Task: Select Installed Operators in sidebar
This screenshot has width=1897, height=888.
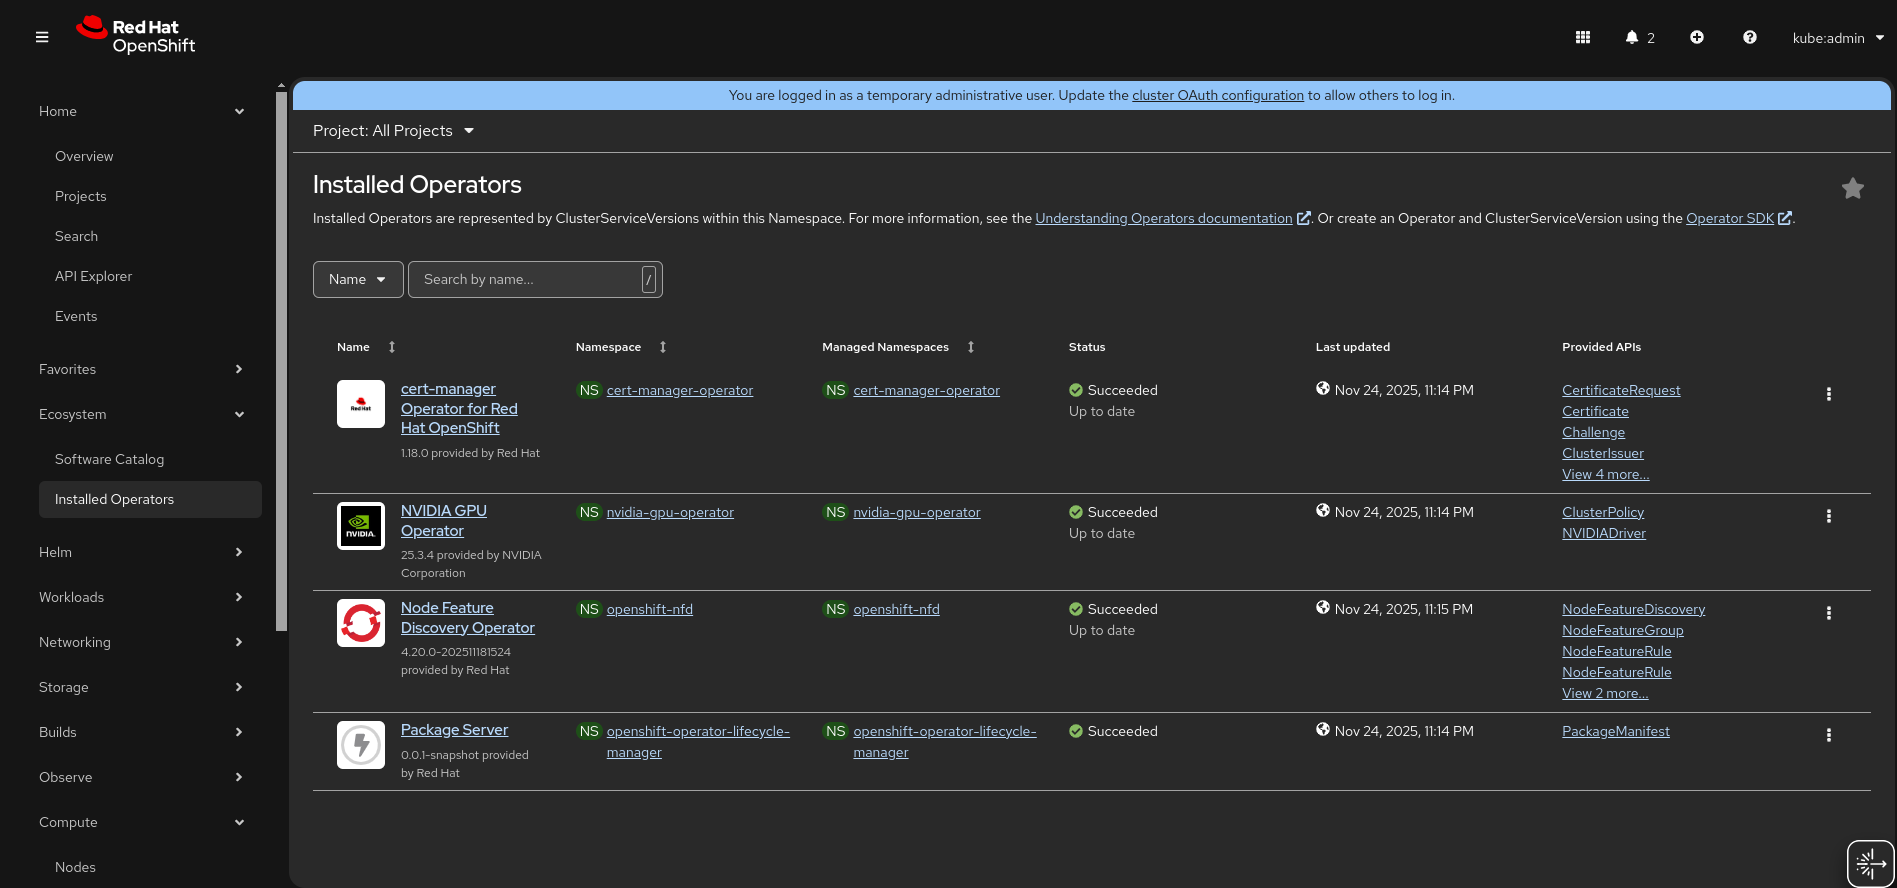Action: pos(150,499)
